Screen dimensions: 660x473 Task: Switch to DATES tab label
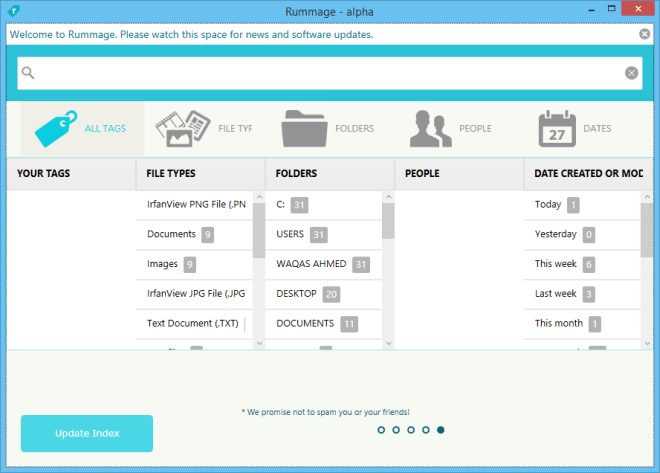click(x=597, y=128)
